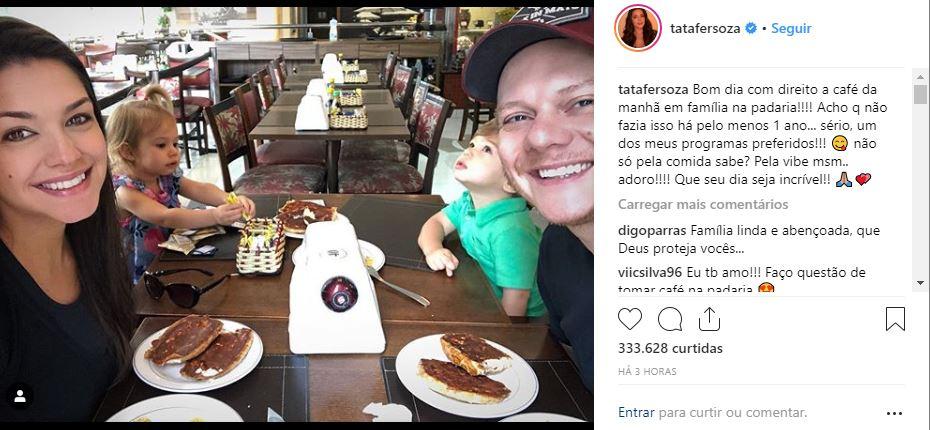Click the family breakfast photo

[x=297, y=215]
